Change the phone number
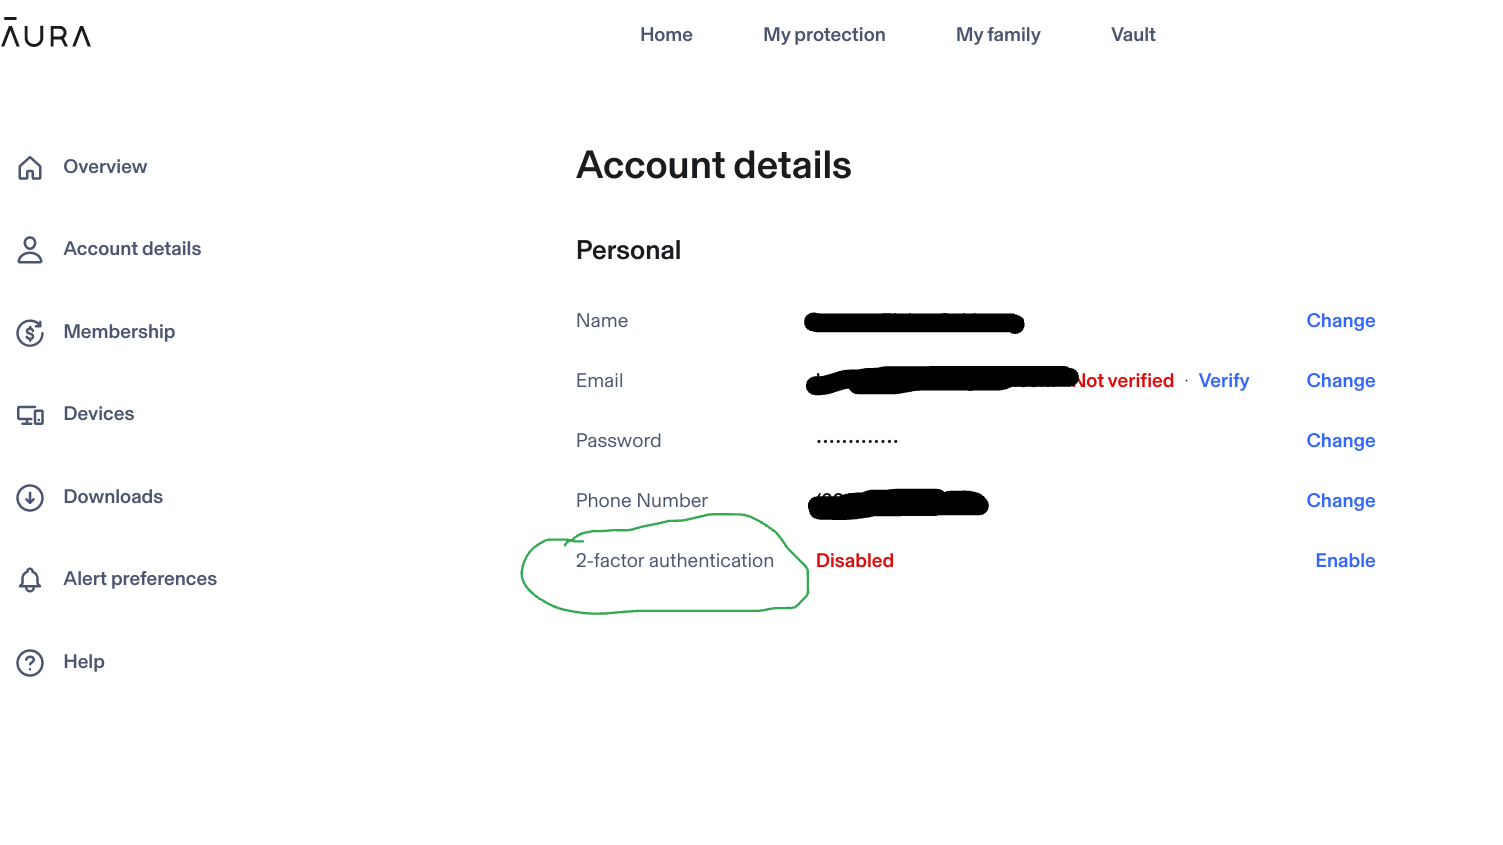Viewport: 1503px width, 845px height. [1340, 500]
